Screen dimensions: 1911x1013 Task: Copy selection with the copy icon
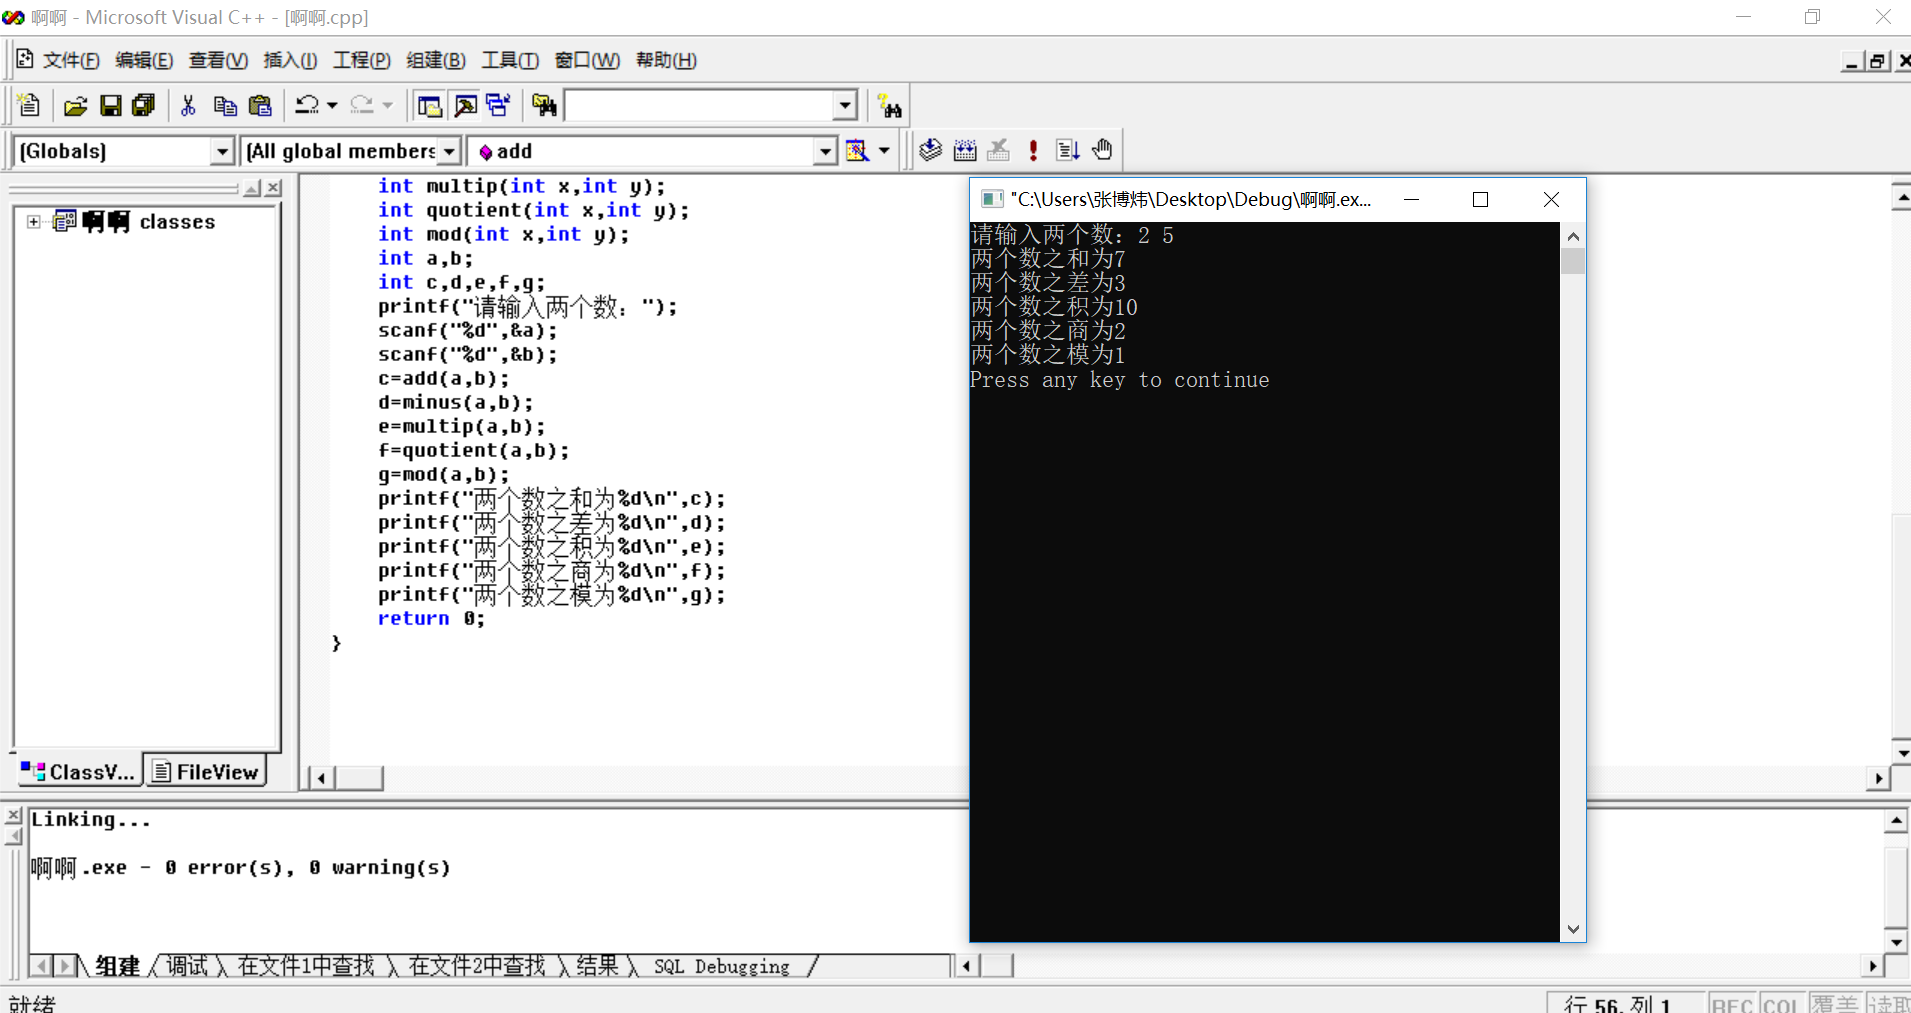(x=225, y=105)
